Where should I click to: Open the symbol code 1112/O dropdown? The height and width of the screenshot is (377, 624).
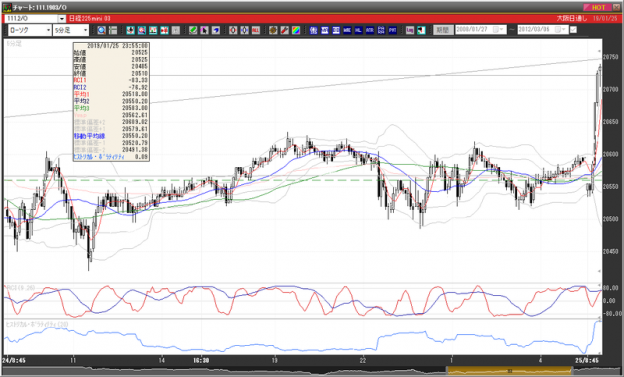62,19
